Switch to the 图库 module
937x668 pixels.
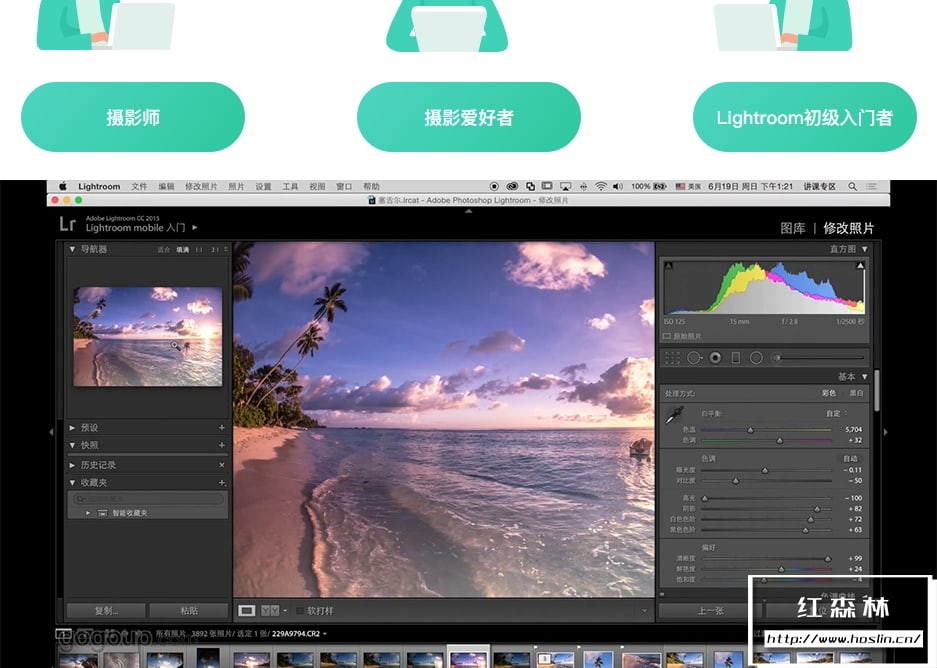tap(792, 228)
